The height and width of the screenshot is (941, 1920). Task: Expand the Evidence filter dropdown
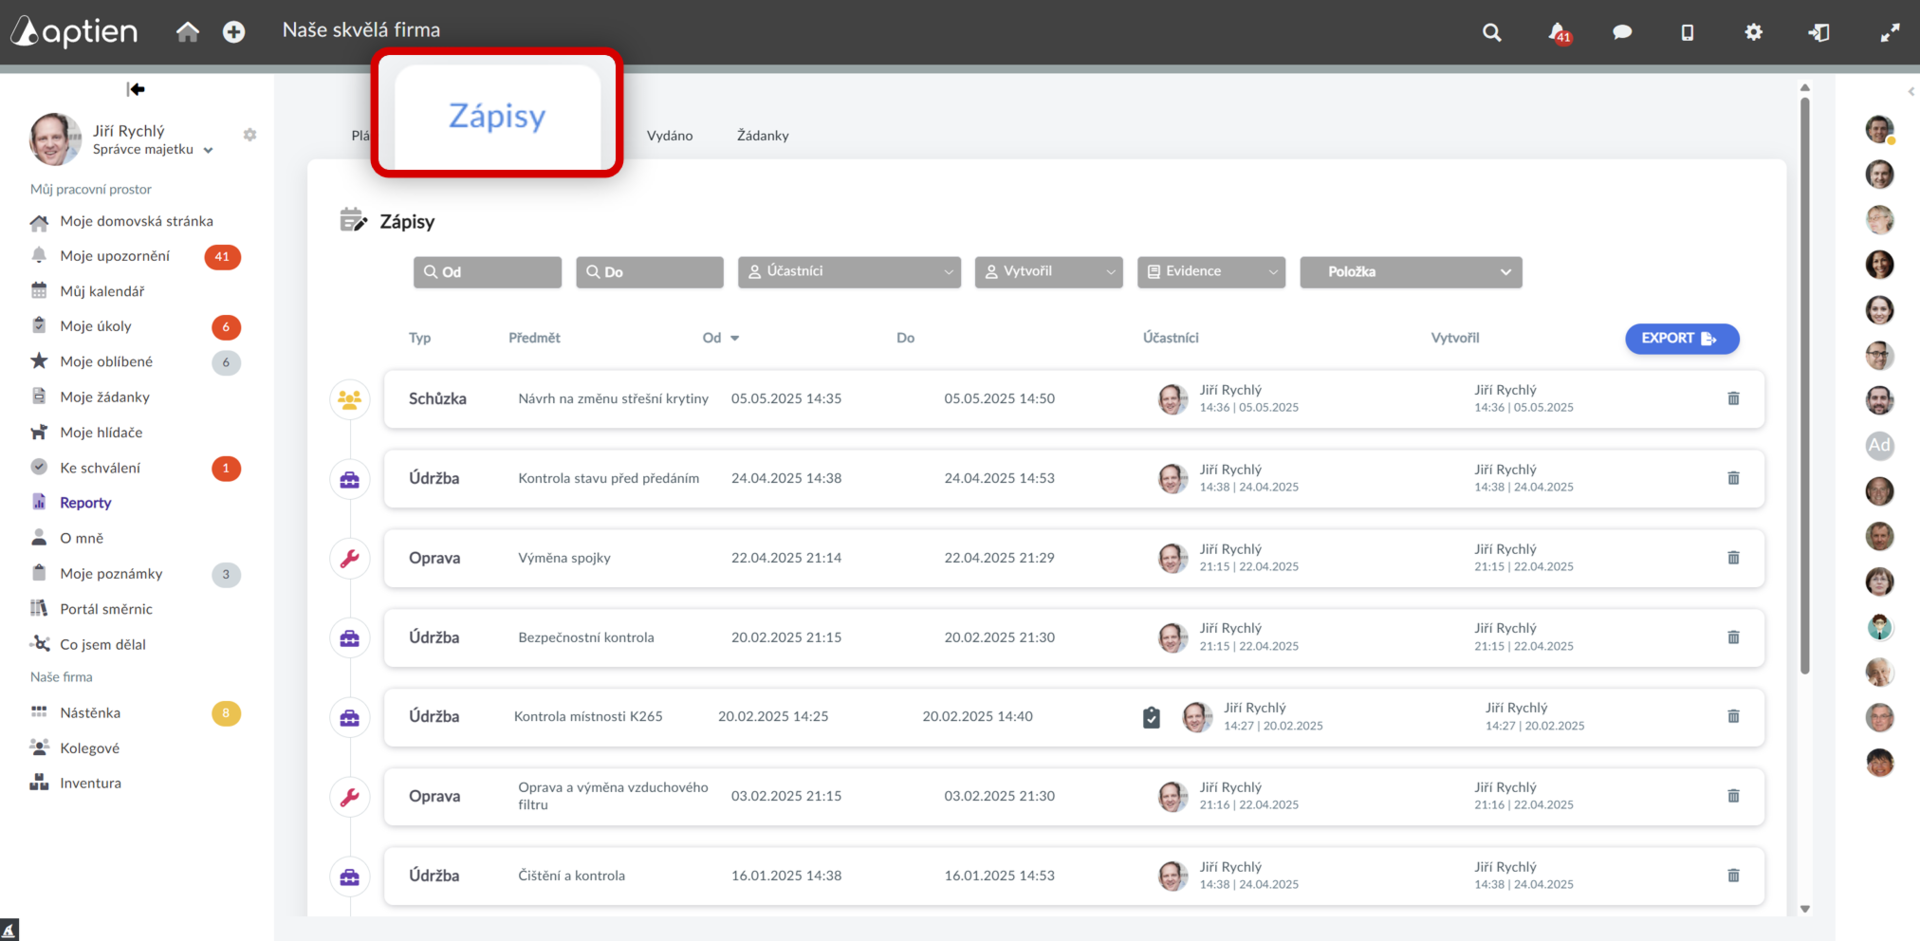coord(1210,272)
